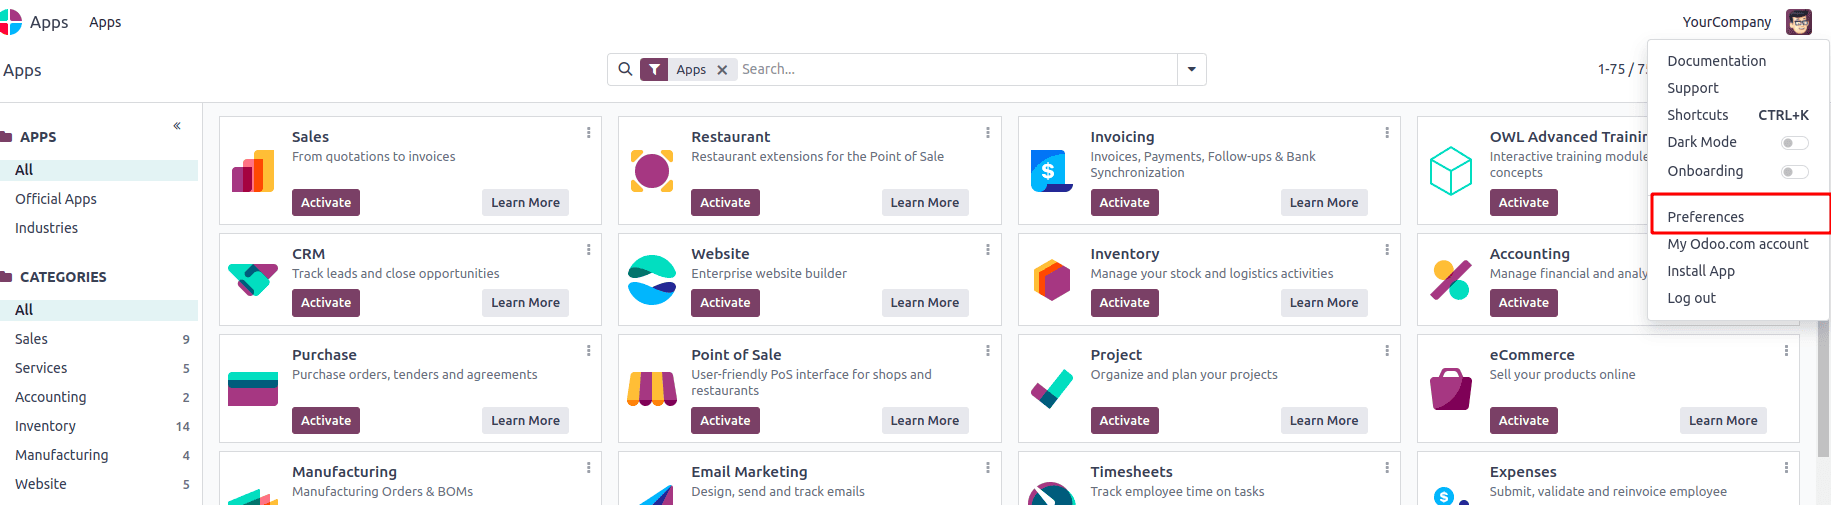Click the CRM app icon
Viewport: 1831px width, 505px height.
coord(253,279)
